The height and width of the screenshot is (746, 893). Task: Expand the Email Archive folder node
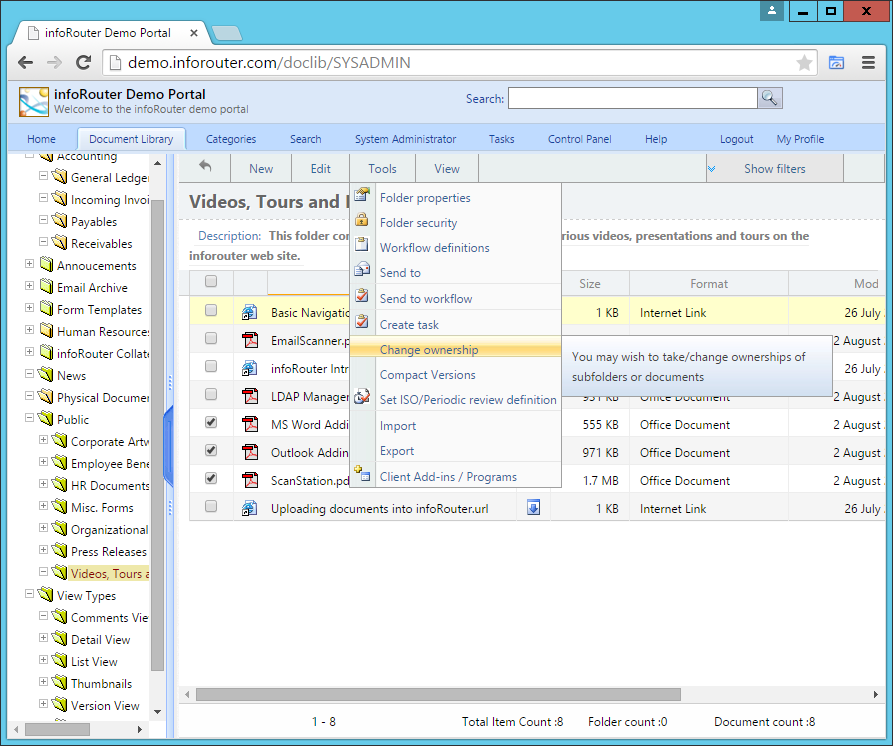coord(30,286)
